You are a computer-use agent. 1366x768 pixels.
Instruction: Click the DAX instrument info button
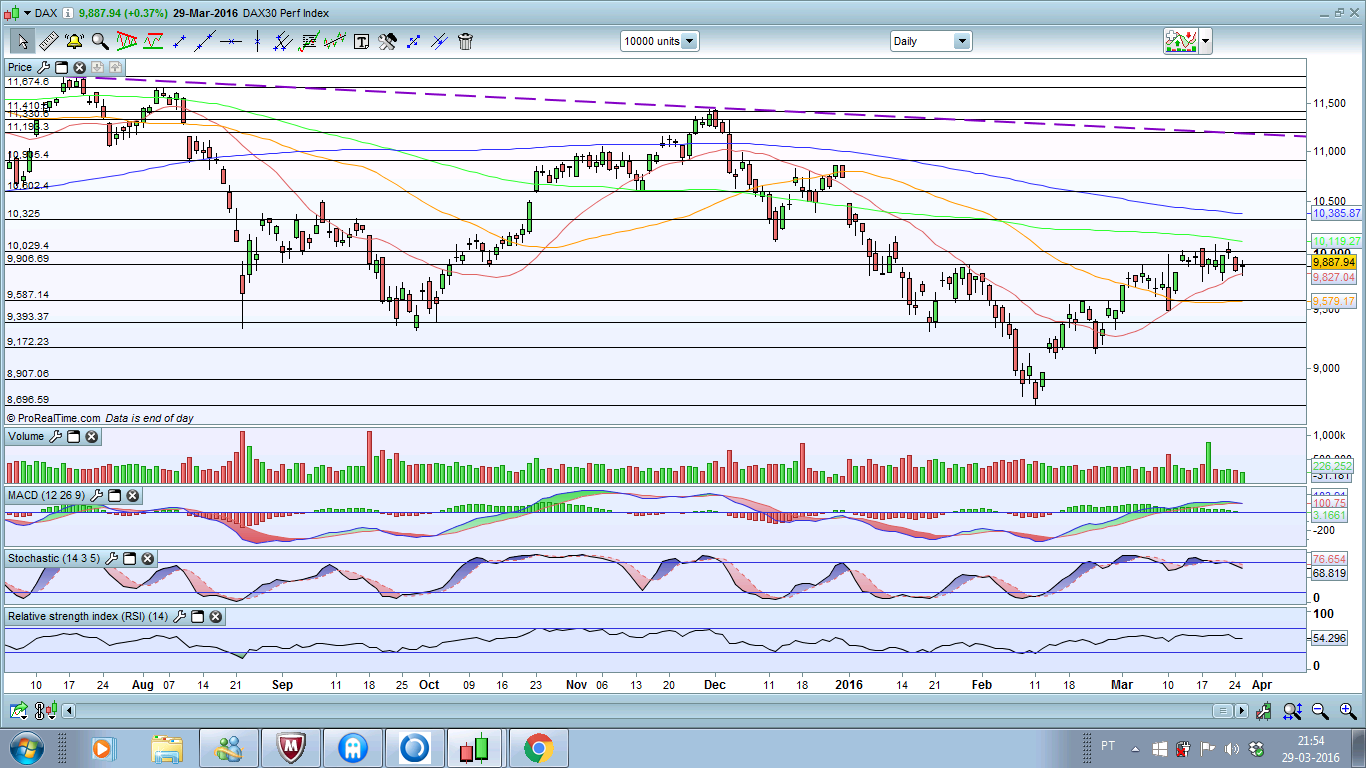pyautogui.click(x=67, y=13)
